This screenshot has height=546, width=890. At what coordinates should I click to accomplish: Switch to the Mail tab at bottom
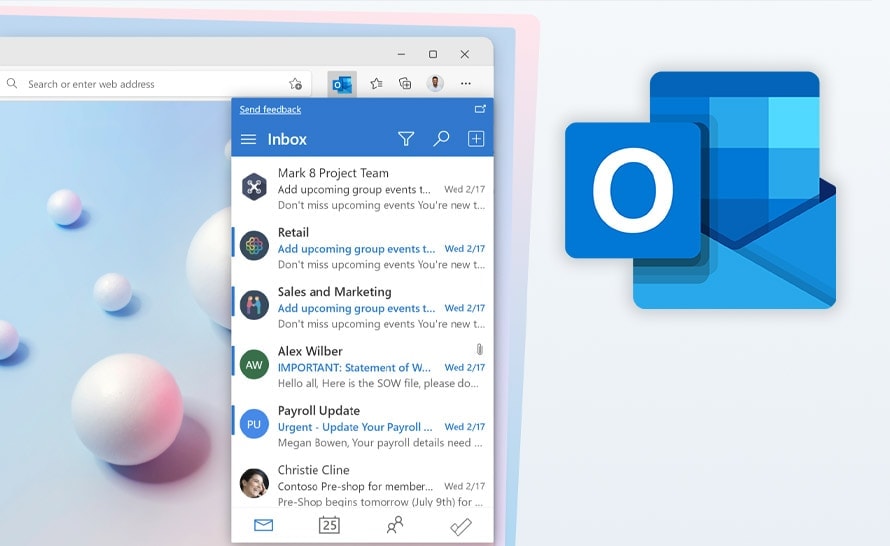[x=263, y=526]
